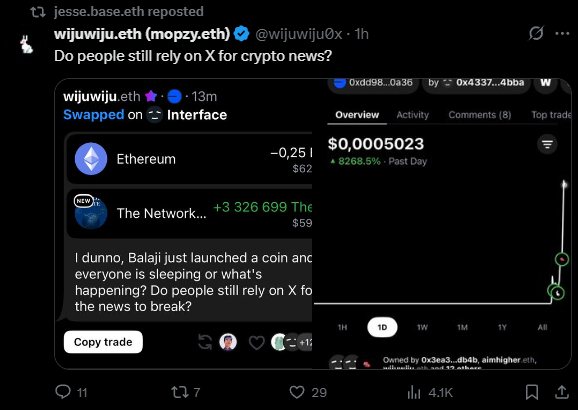Select the 1M chart range
Viewport: 578px width, 410px height.
pyautogui.click(x=462, y=327)
